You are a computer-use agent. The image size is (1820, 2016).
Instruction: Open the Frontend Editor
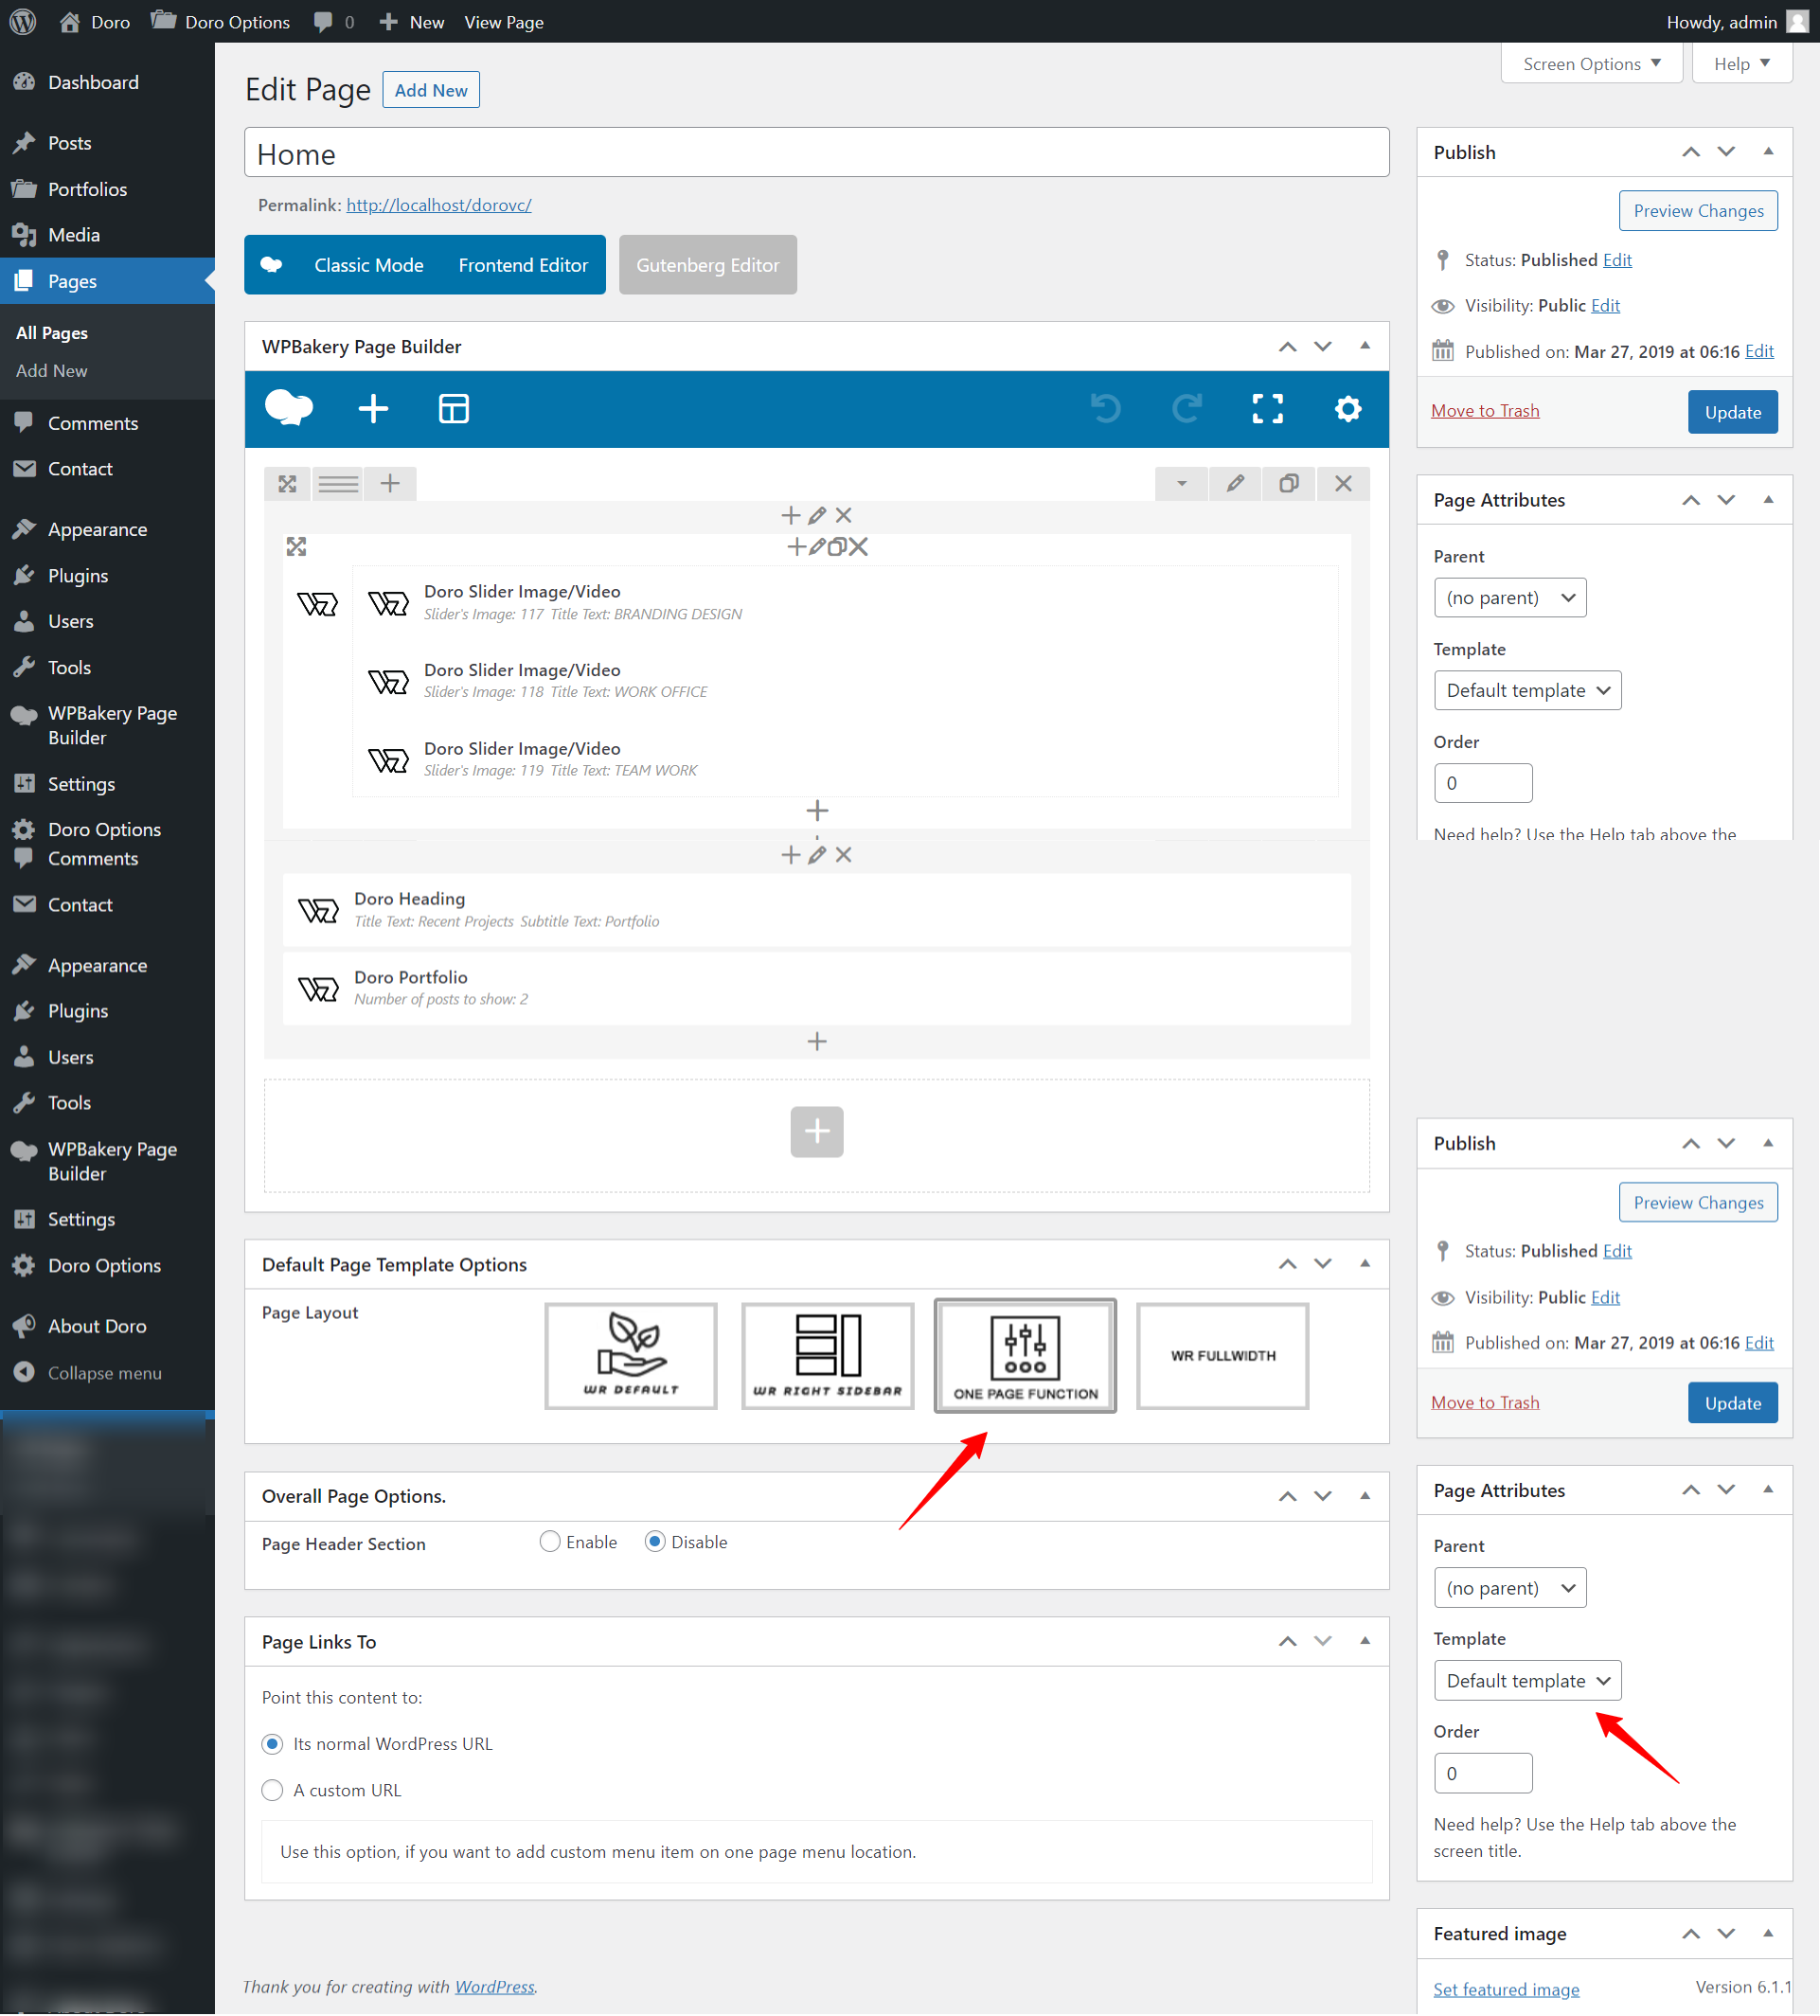(523, 265)
